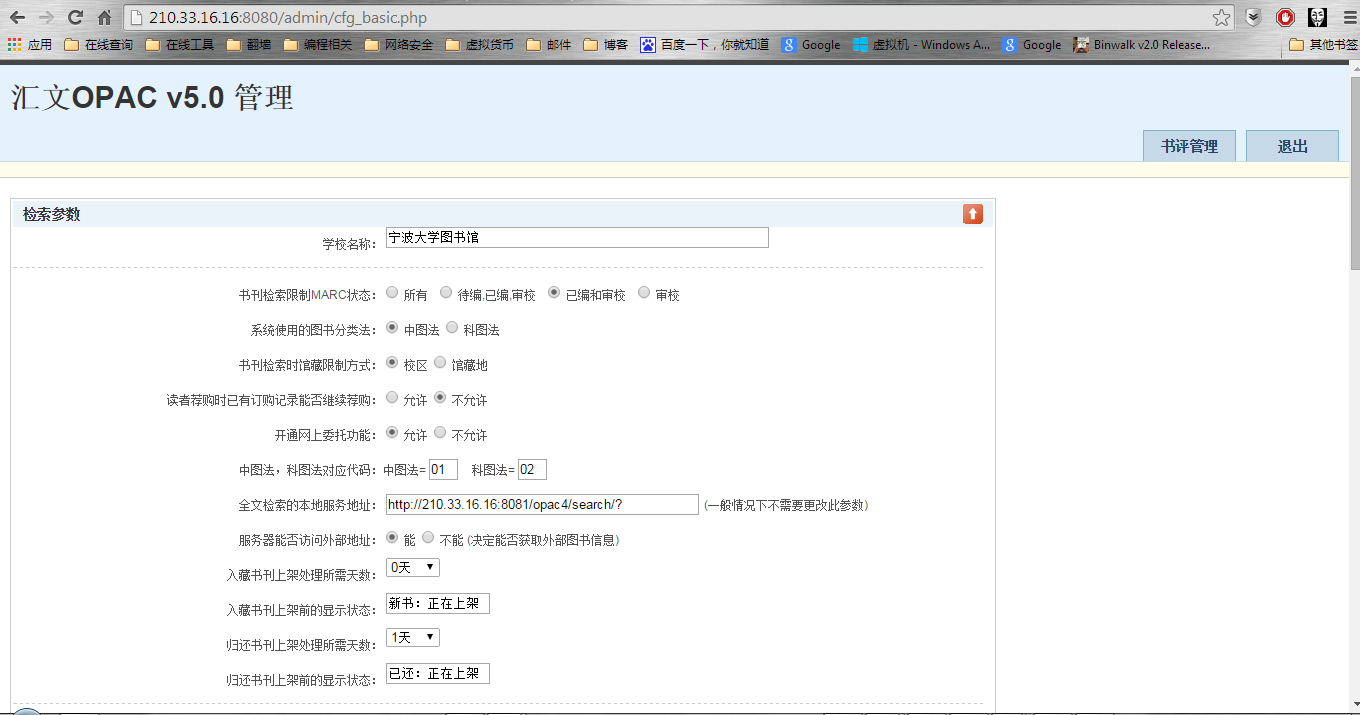The height and width of the screenshot is (715, 1360).
Task: Select 不能 for 服务器访问外部地址
Action: coord(428,538)
